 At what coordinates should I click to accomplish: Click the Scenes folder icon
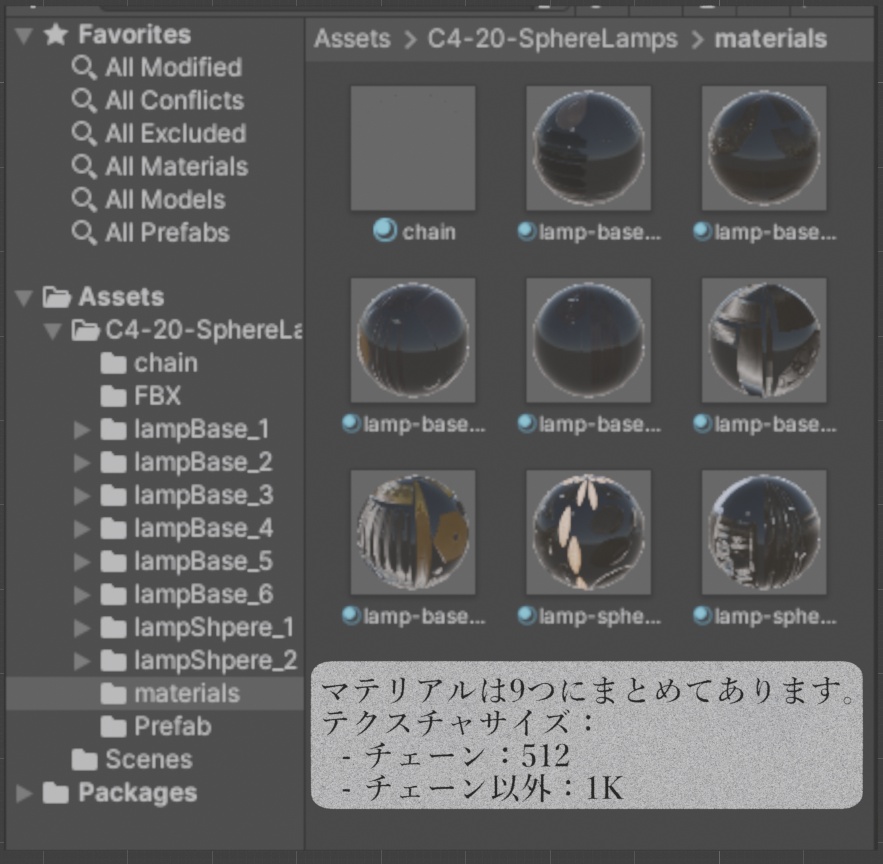[x=84, y=760]
